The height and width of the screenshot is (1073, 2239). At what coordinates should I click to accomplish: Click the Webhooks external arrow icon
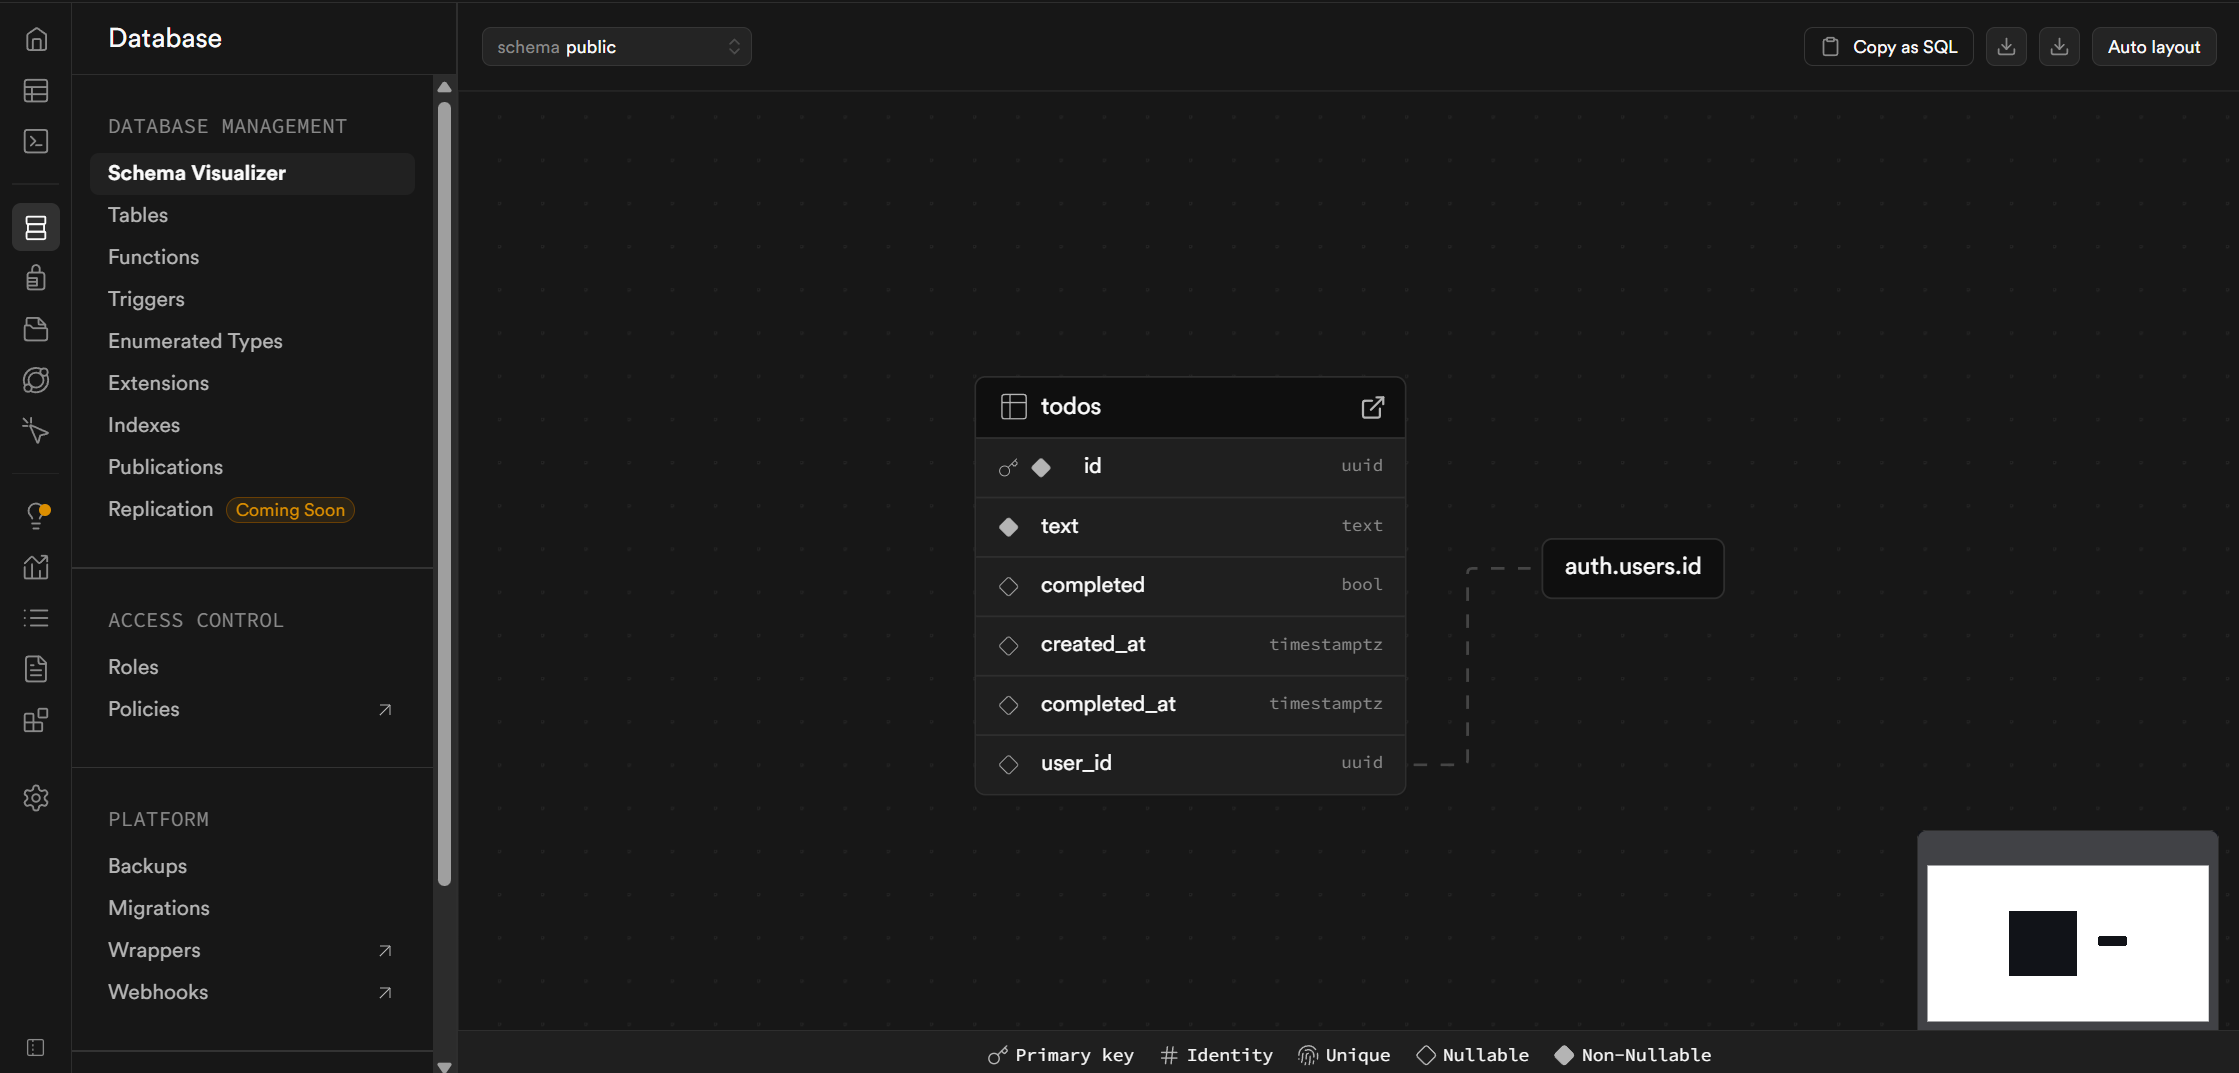click(x=385, y=993)
